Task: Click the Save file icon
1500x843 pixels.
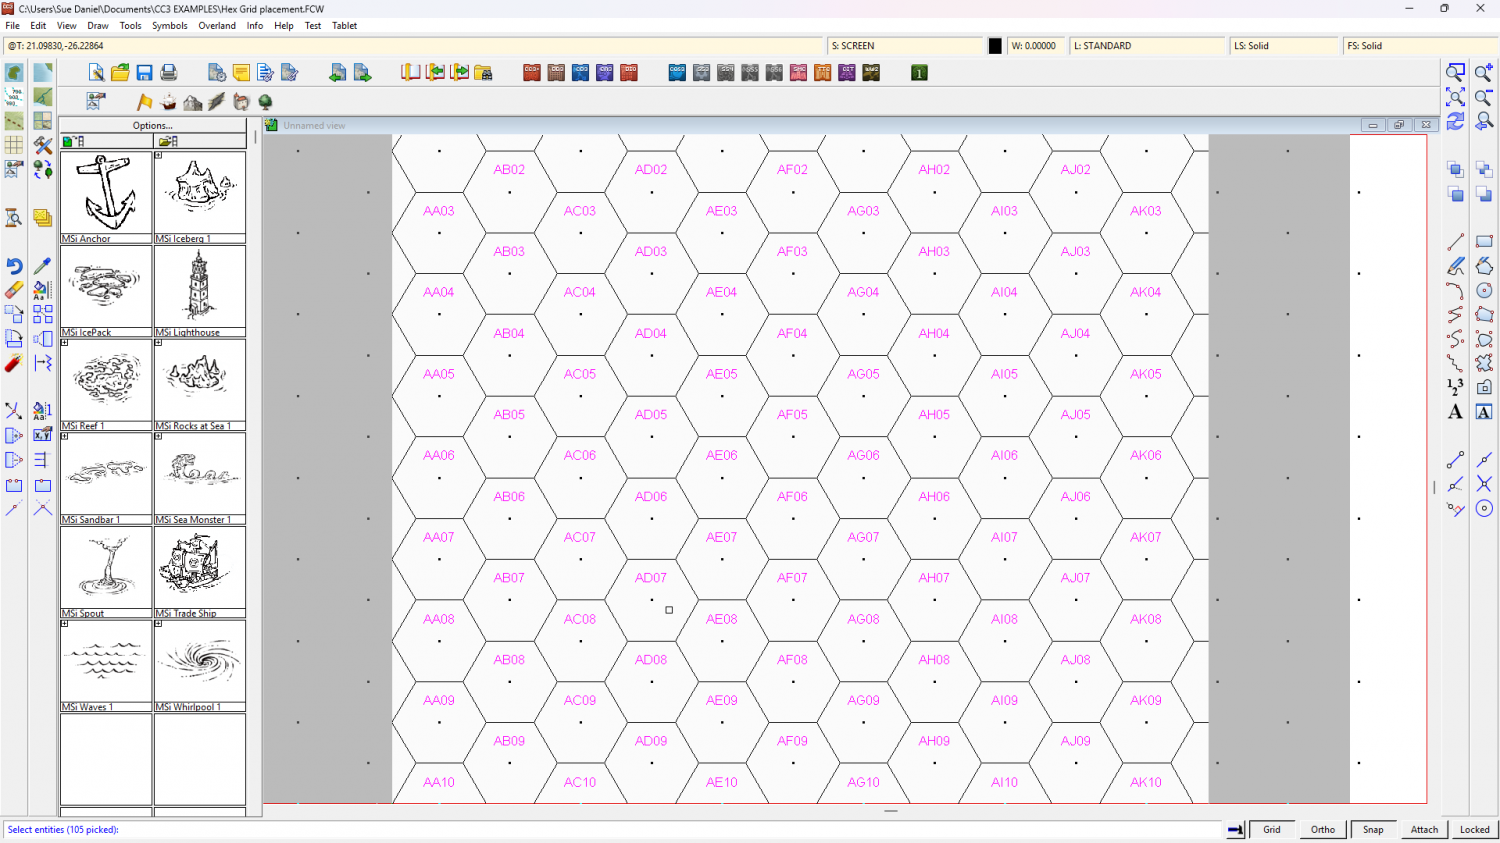Action: point(144,73)
